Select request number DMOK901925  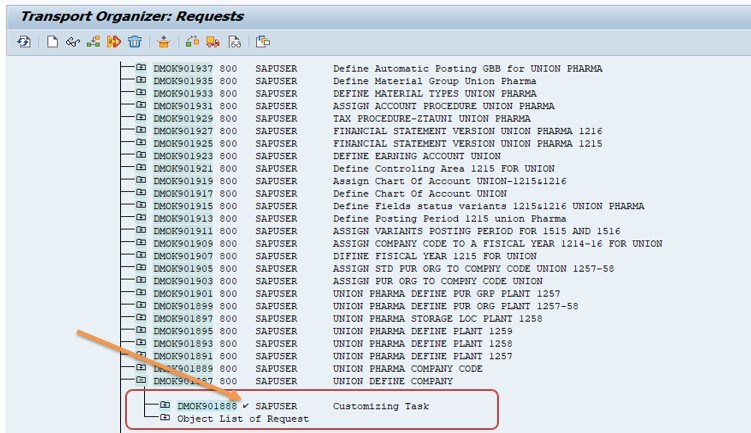point(183,144)
